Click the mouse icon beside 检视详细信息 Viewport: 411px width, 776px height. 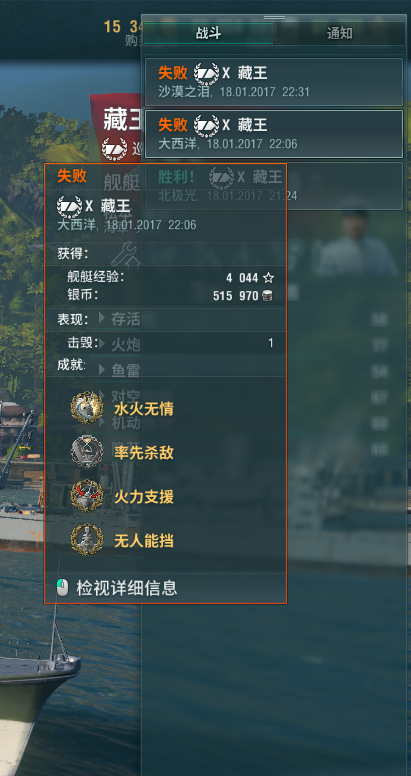pos(63,588)
